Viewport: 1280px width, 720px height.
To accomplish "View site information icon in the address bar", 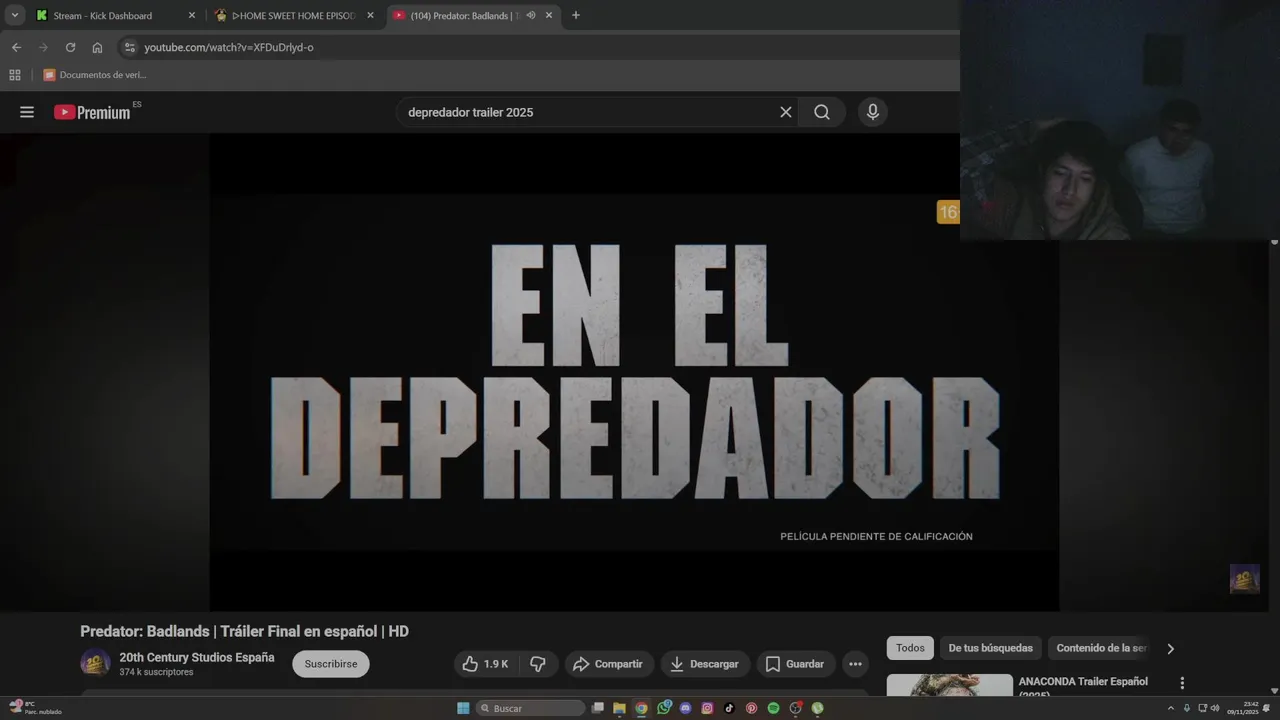I will tap(129, 47).
